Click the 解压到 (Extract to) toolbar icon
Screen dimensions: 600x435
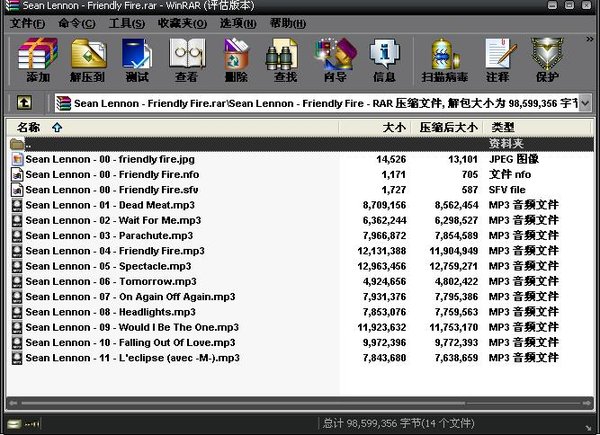88,60
